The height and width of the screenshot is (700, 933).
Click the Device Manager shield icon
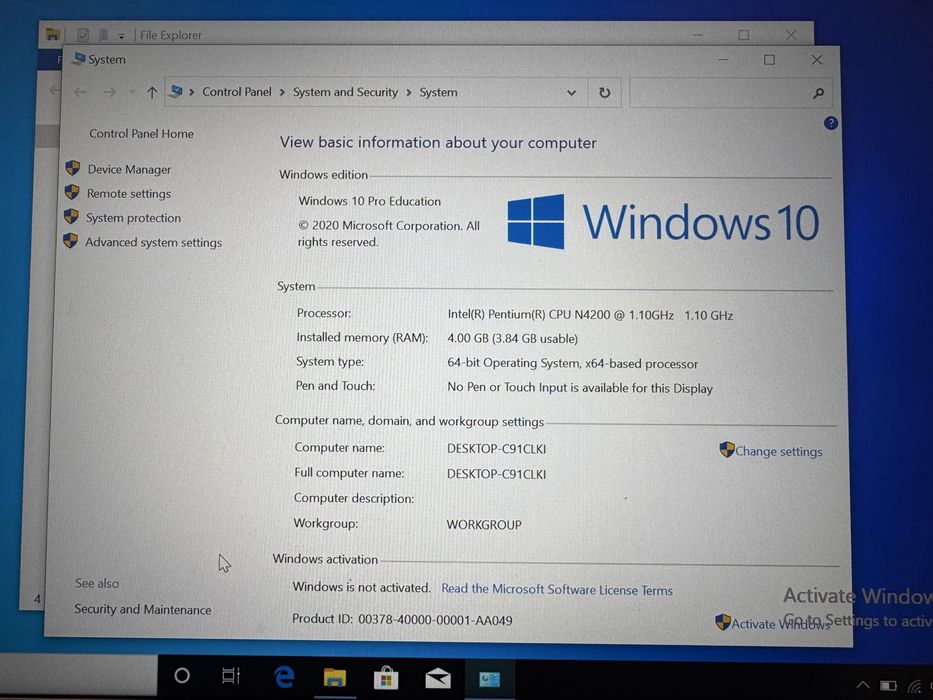click(x=73, y=168)
